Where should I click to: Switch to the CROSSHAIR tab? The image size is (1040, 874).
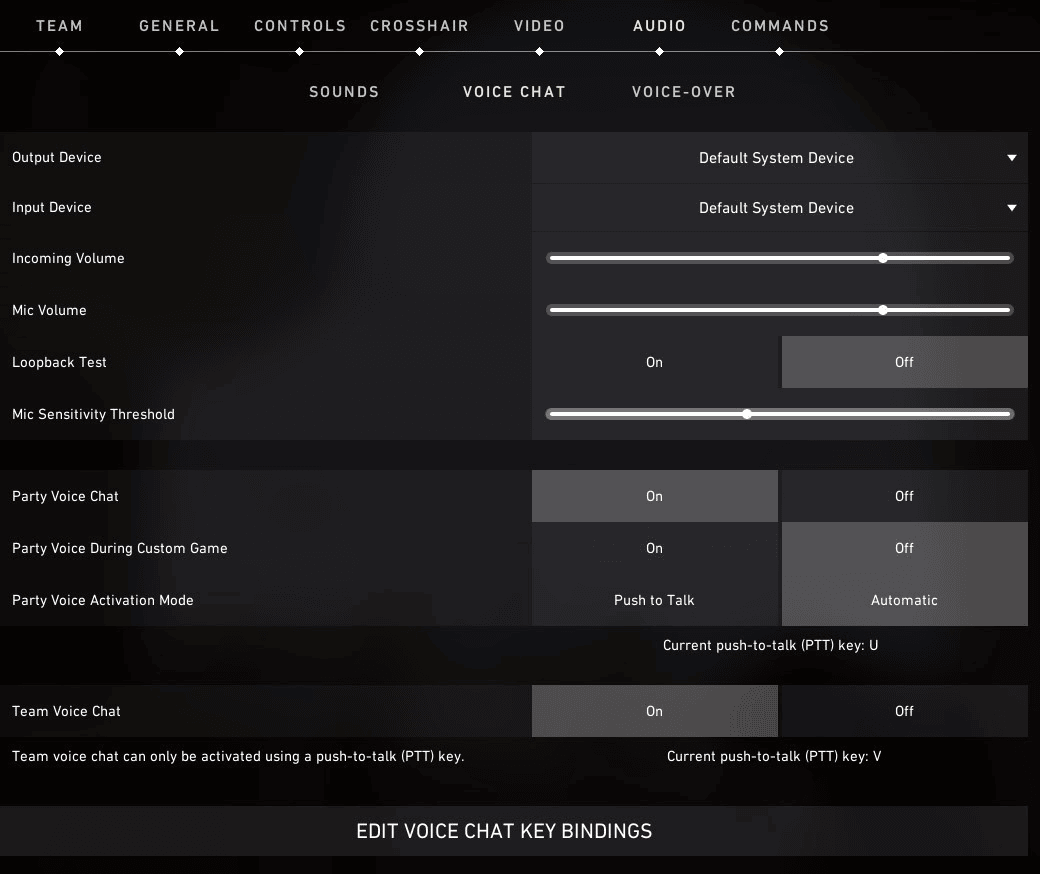(x=419, y=26)
